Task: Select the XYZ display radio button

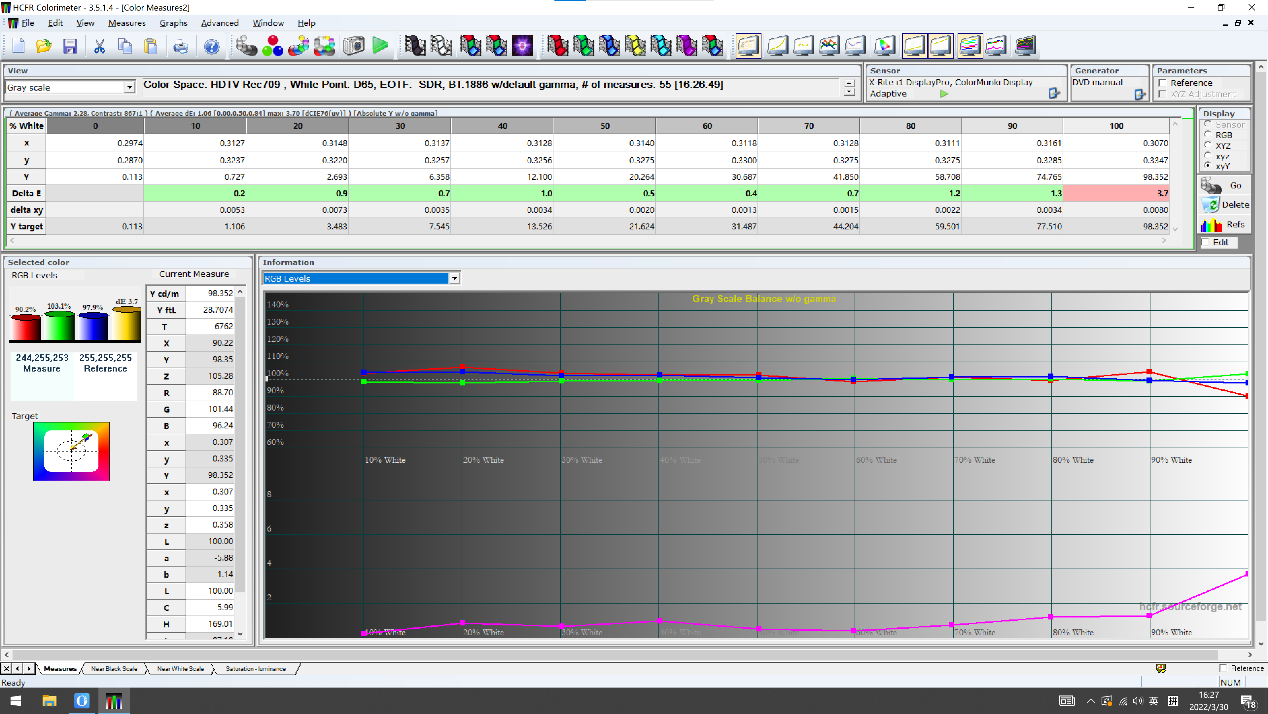Action: (x=1207, y=146)
